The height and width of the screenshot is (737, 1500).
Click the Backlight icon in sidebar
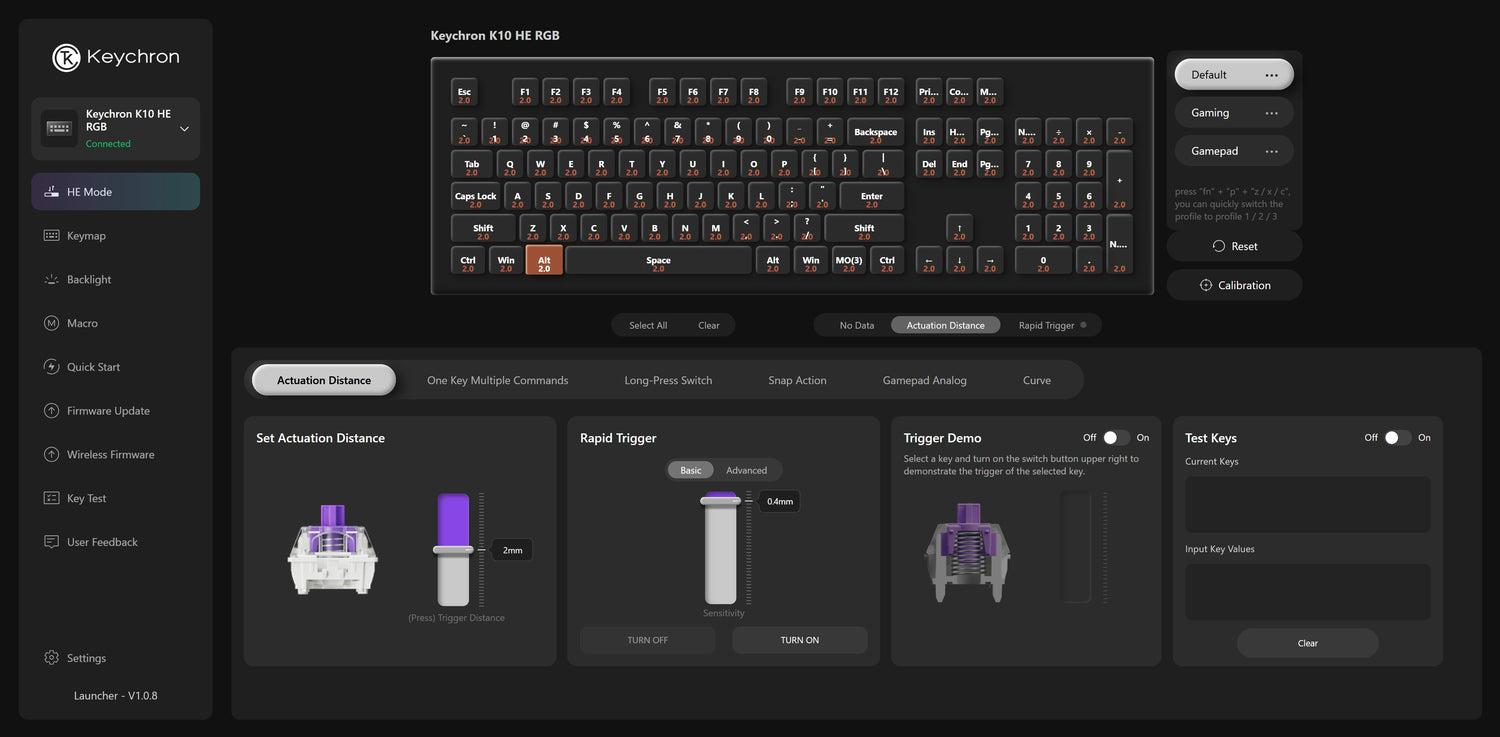51,280
